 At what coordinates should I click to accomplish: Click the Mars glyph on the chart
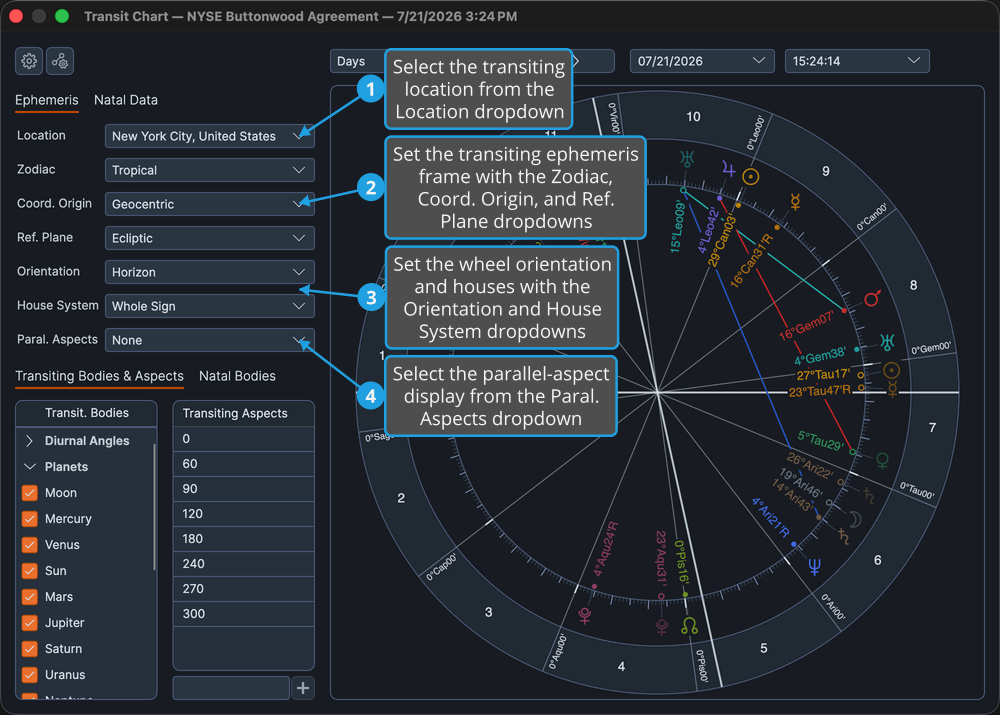(x=872, y=298)
